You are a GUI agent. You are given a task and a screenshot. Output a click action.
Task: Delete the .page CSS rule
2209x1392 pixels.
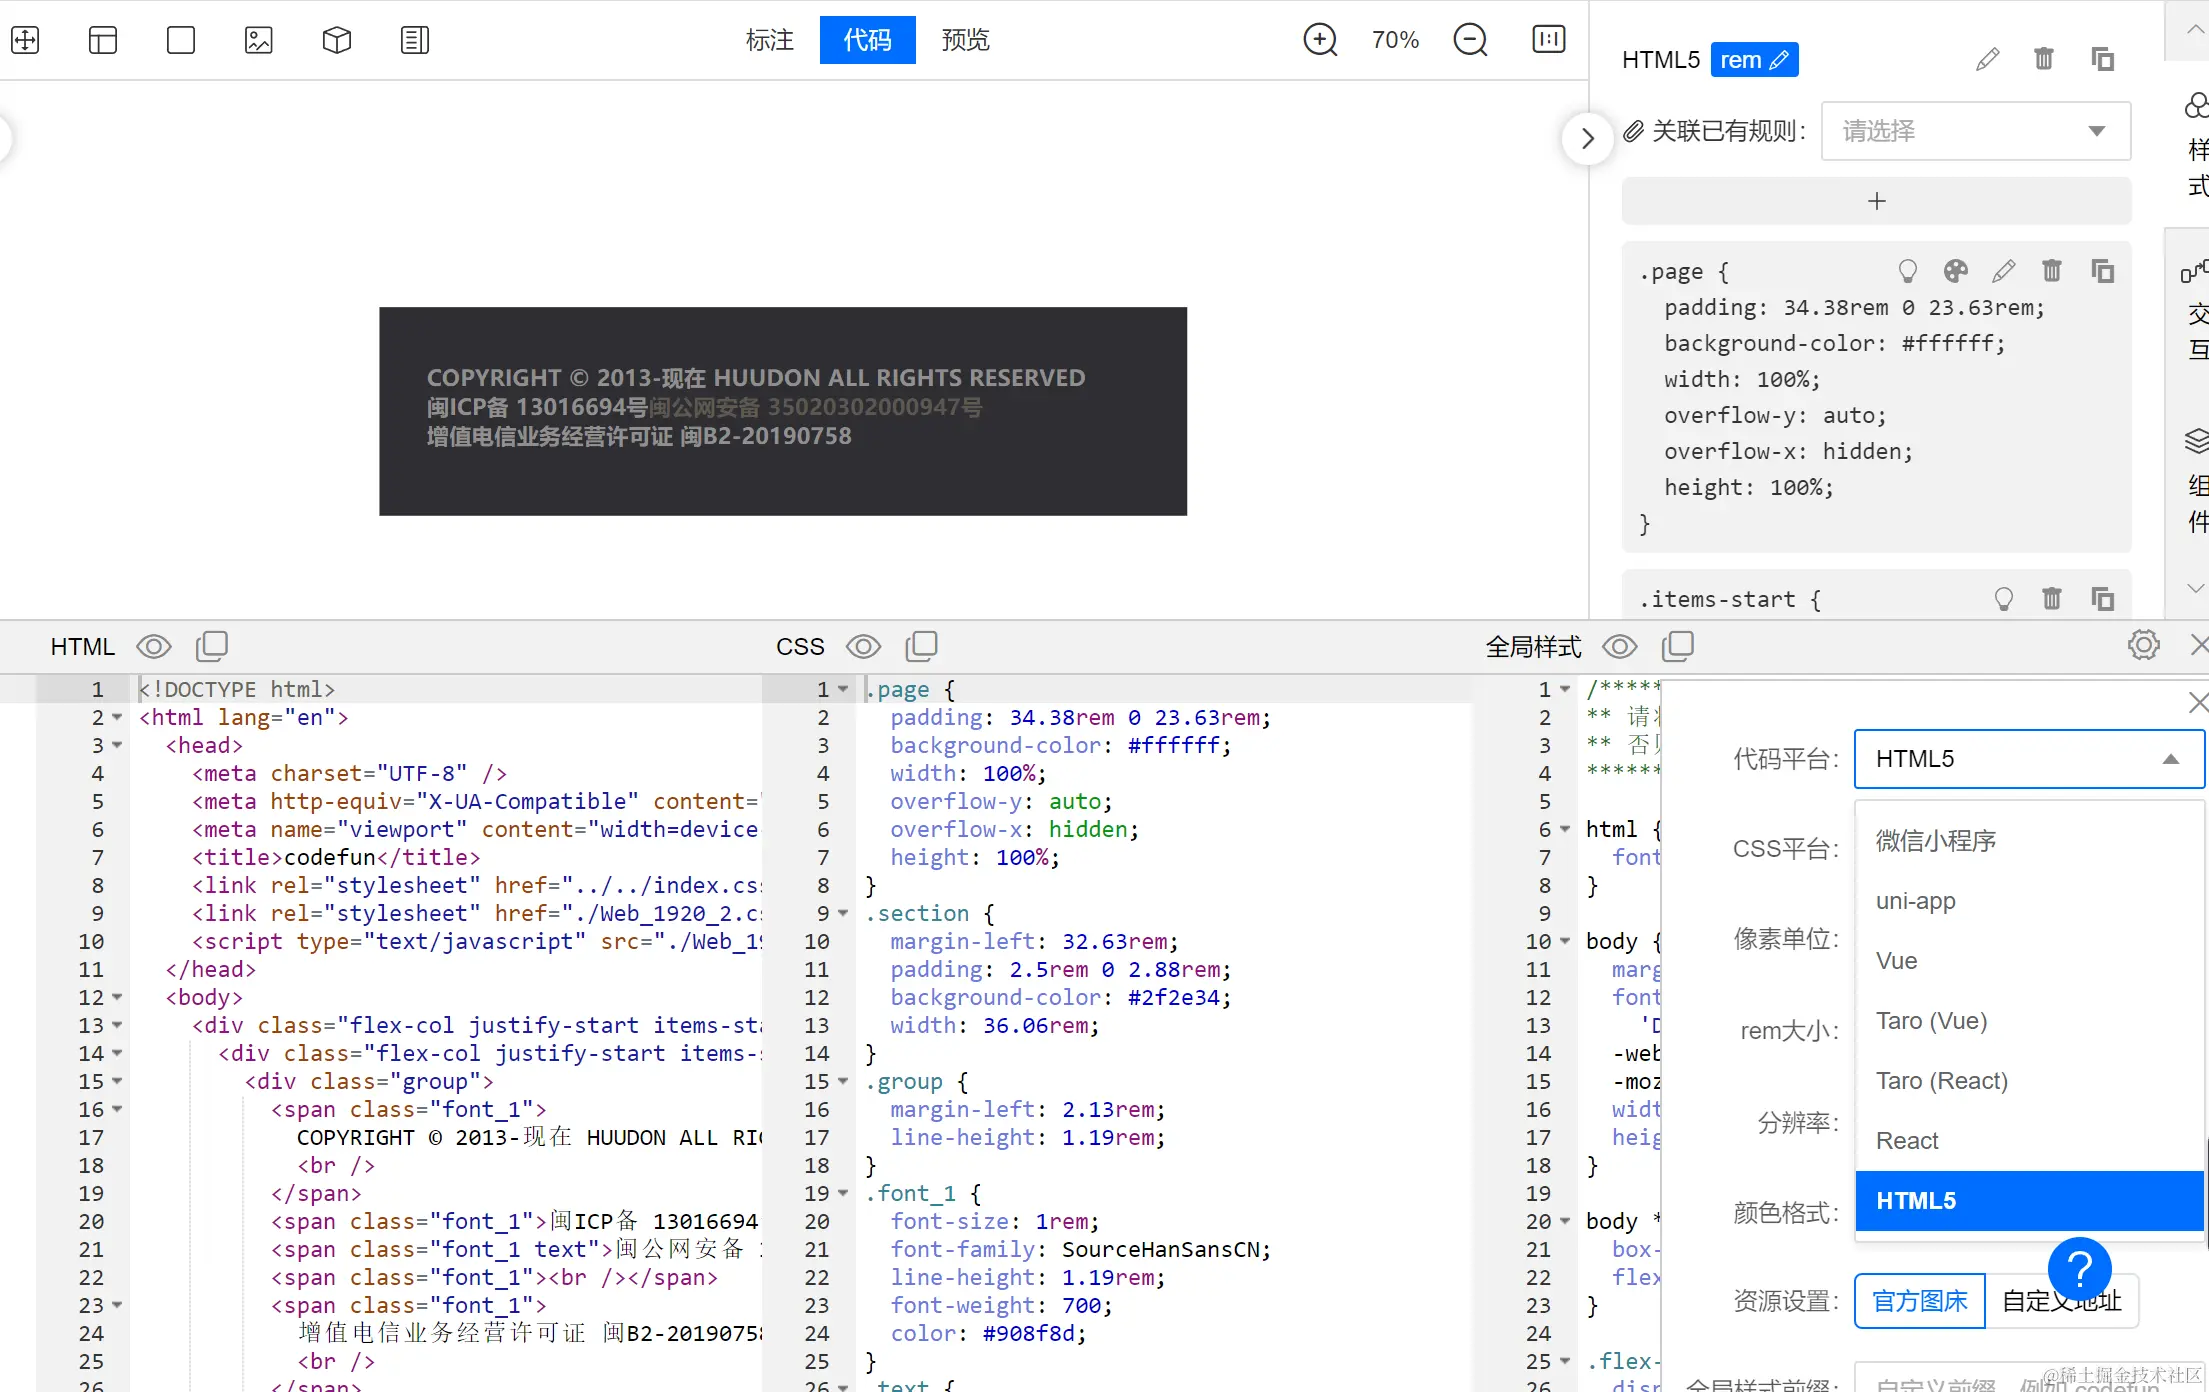click(2051, 271)
